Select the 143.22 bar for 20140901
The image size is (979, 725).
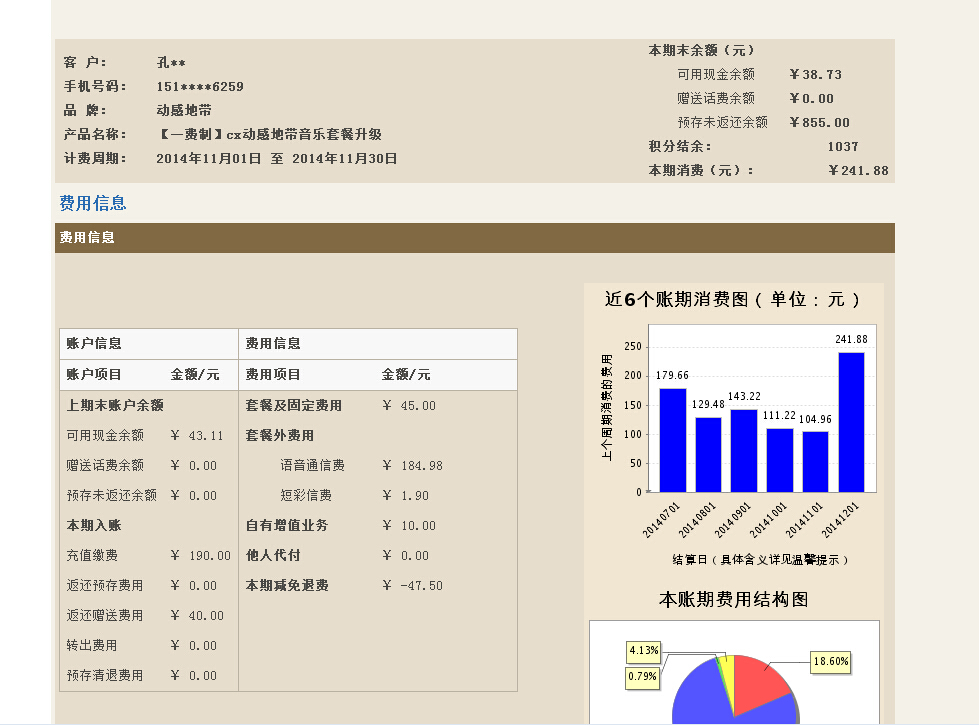tap(744, 451)
